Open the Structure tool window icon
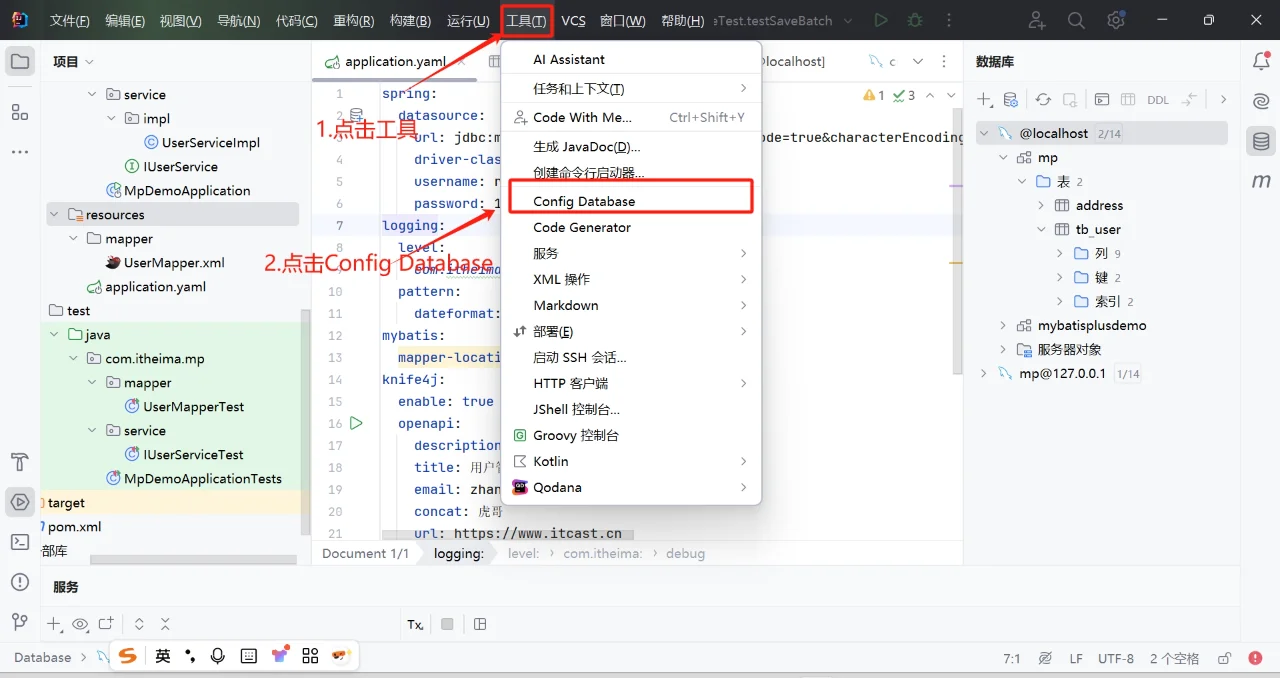This screenshot has height=678, width=1280. (20, 112)
